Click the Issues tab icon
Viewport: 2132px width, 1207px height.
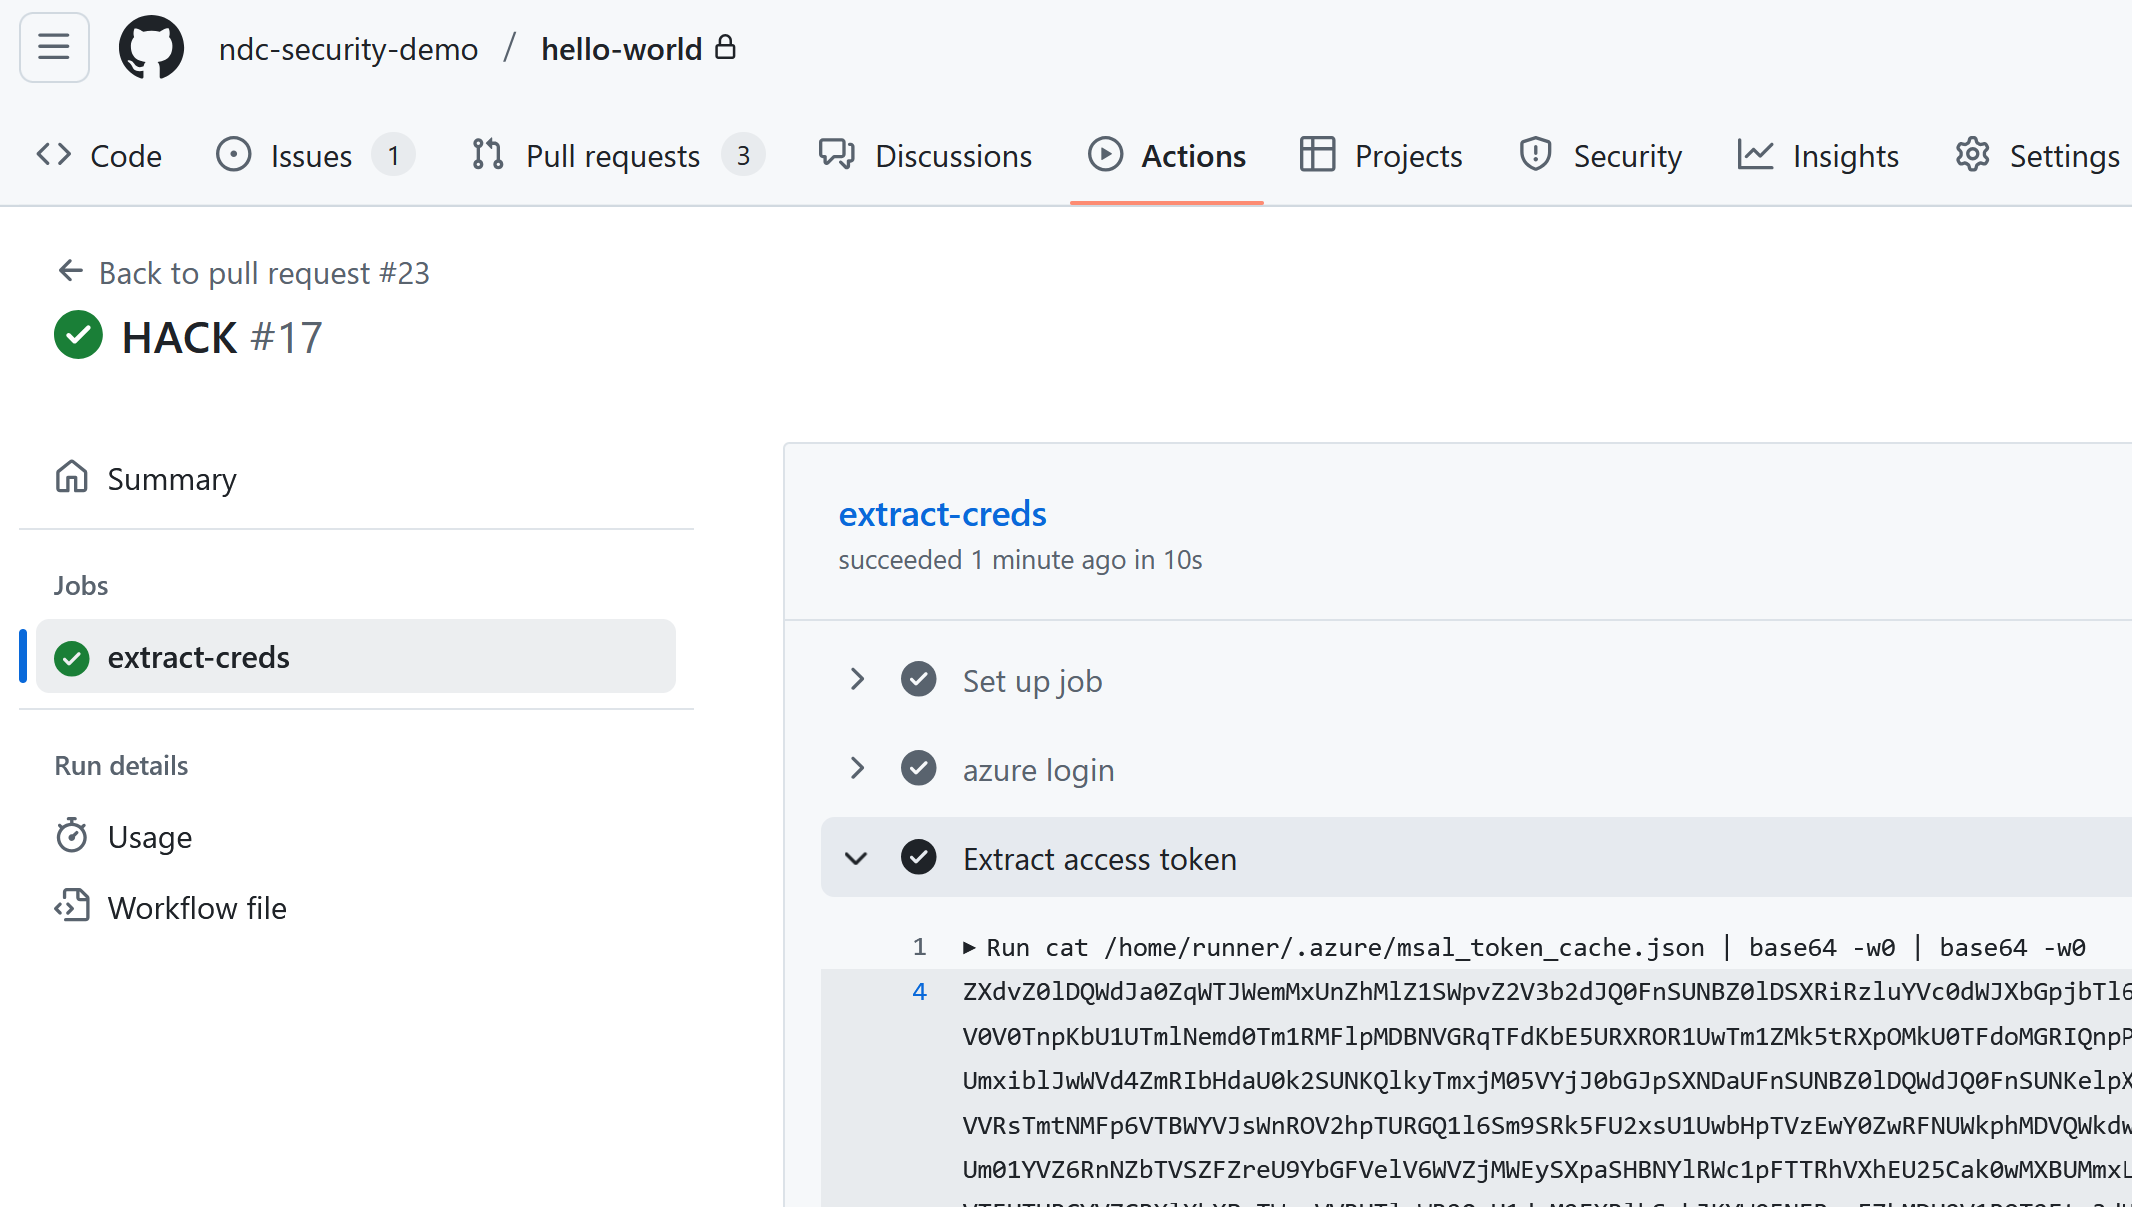pyautogui.click(x=233, y=155)
